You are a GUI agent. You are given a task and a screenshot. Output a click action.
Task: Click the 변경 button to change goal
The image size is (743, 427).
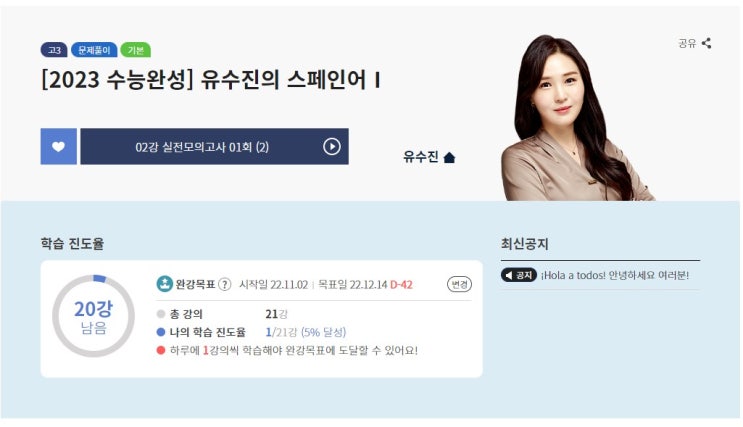[459, 284]
